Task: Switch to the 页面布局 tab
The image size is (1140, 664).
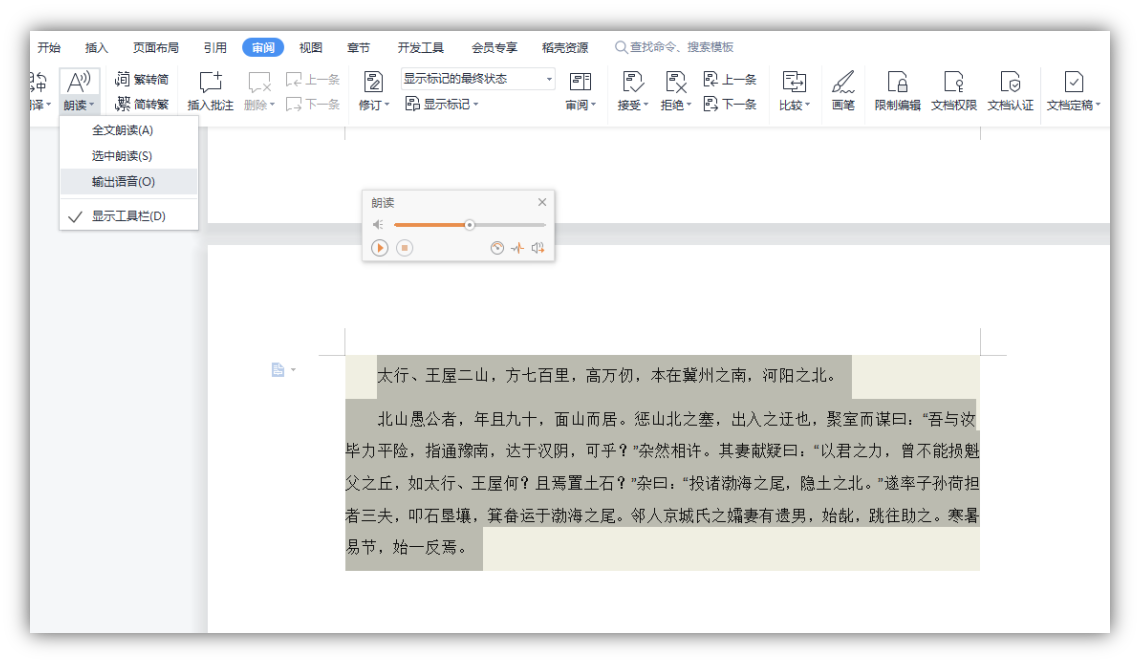Action: (x=156, y=47)
